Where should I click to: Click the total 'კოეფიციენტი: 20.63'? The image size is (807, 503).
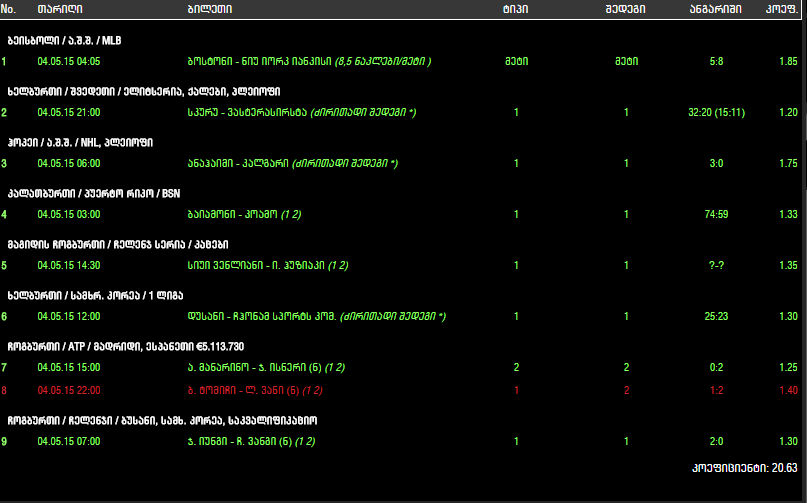[x=745, y=468]
